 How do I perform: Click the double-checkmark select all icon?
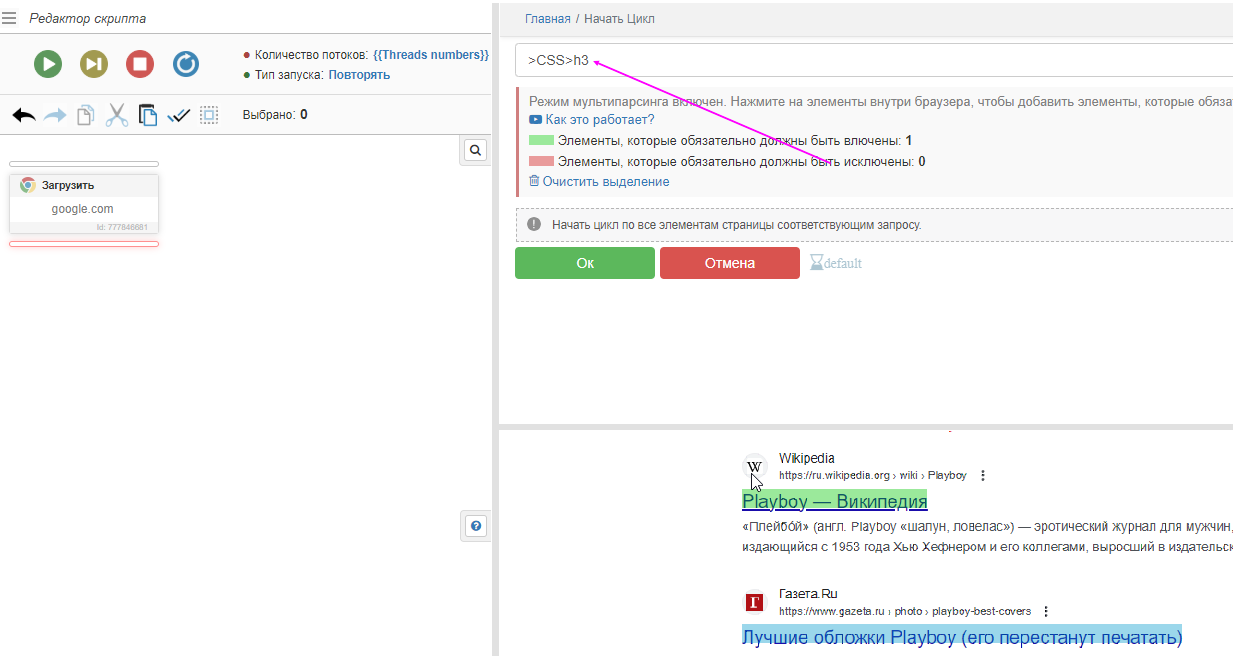tap(179, 115)
